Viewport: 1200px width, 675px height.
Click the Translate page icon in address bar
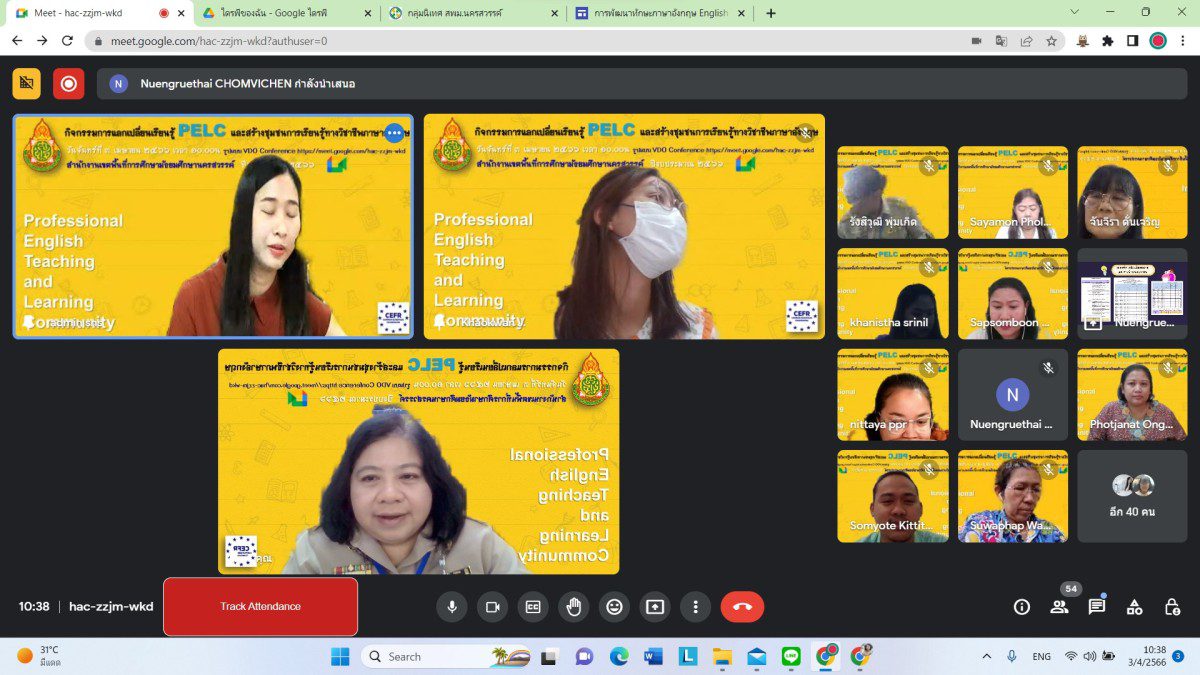coord(1001,41)
